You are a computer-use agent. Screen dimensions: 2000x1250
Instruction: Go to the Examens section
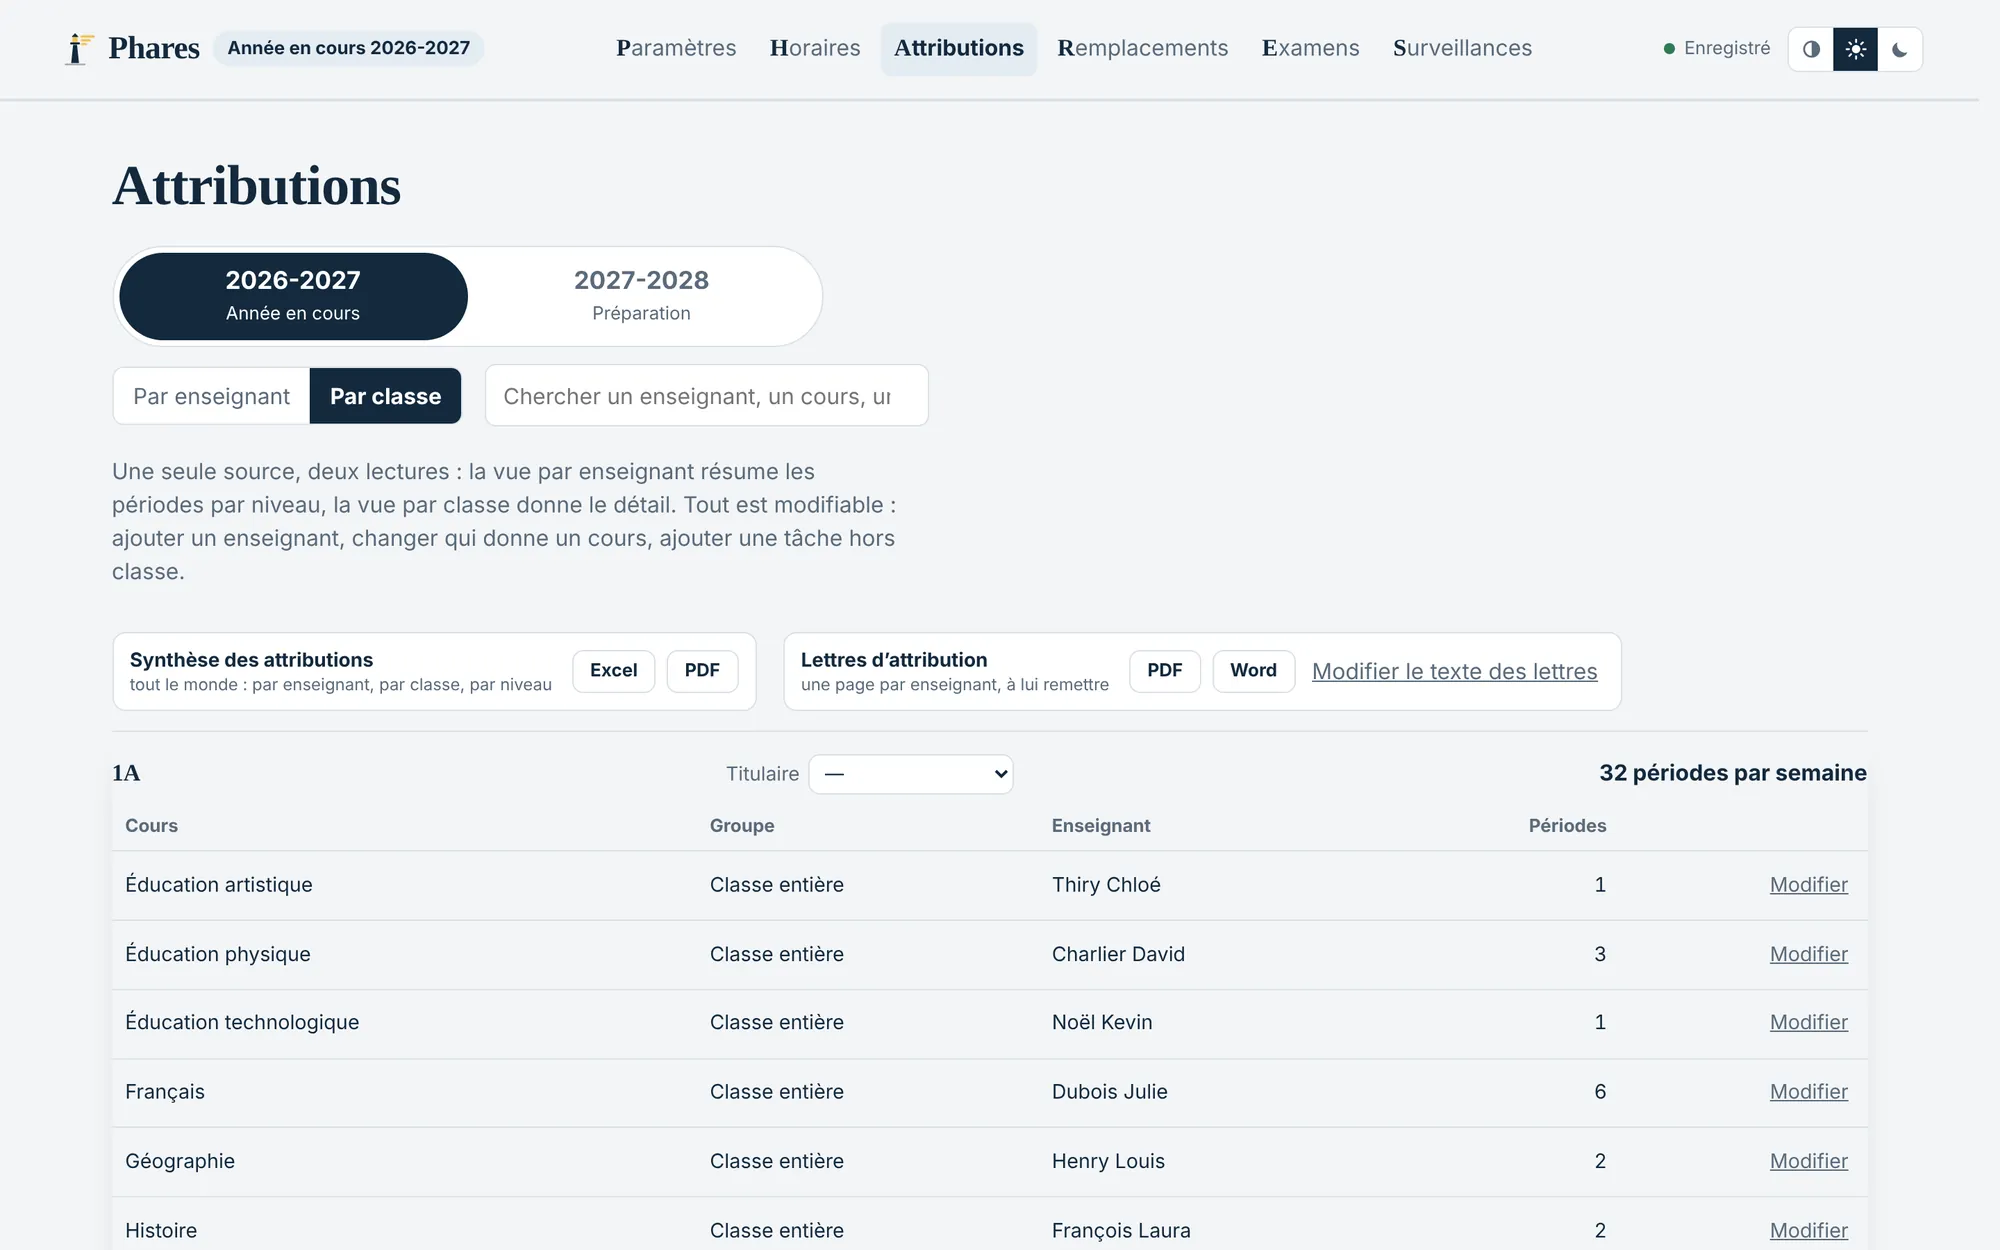tap(1310, 48)
